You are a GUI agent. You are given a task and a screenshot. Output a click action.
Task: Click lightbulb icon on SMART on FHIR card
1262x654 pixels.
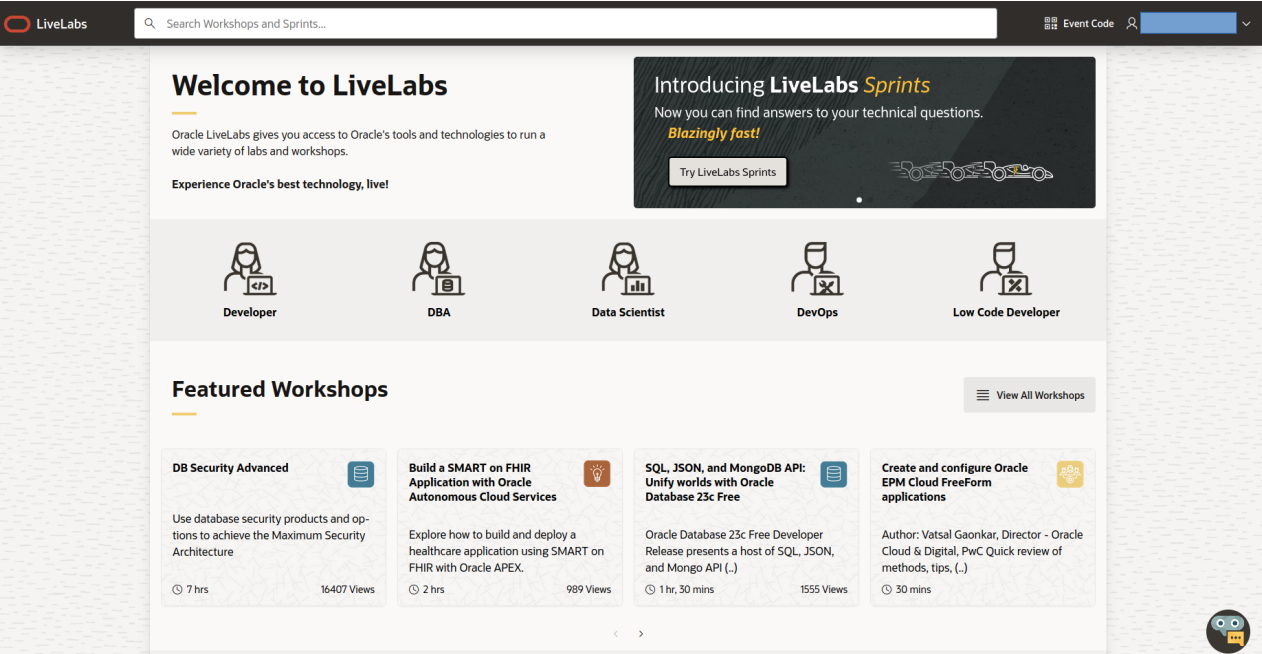coord(597,474)
